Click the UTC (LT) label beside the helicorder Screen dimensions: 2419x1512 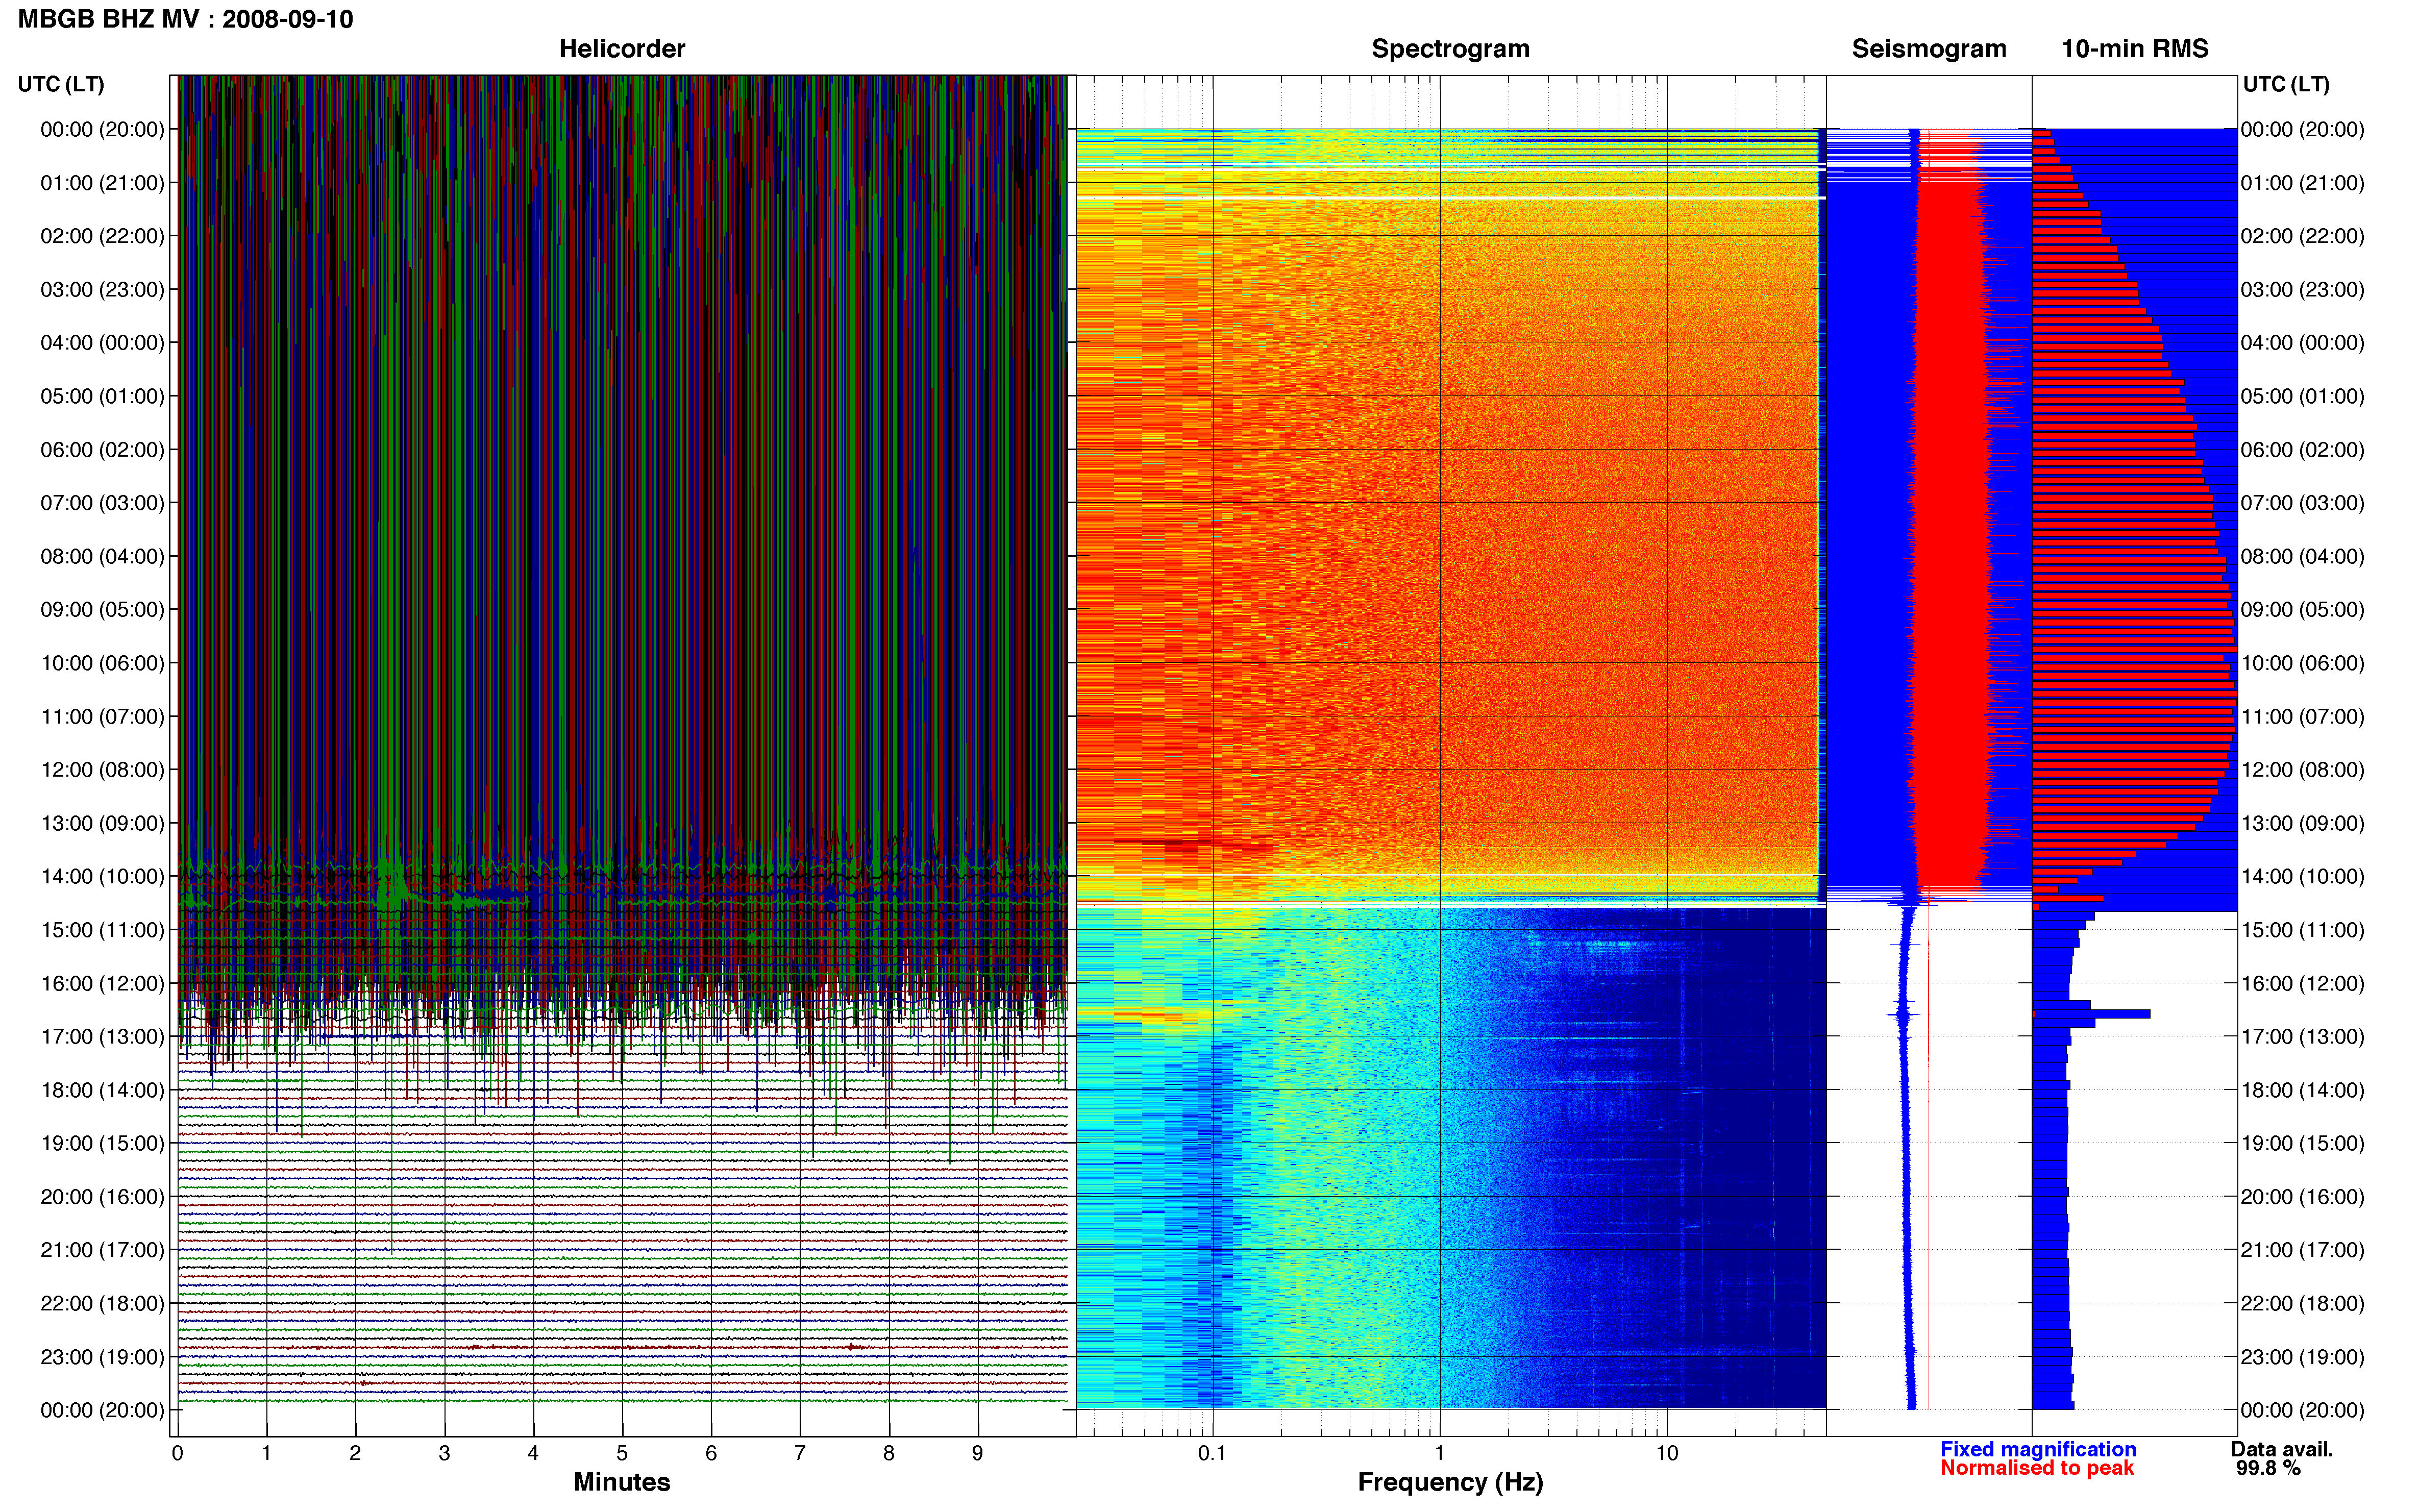pos(61,84)
